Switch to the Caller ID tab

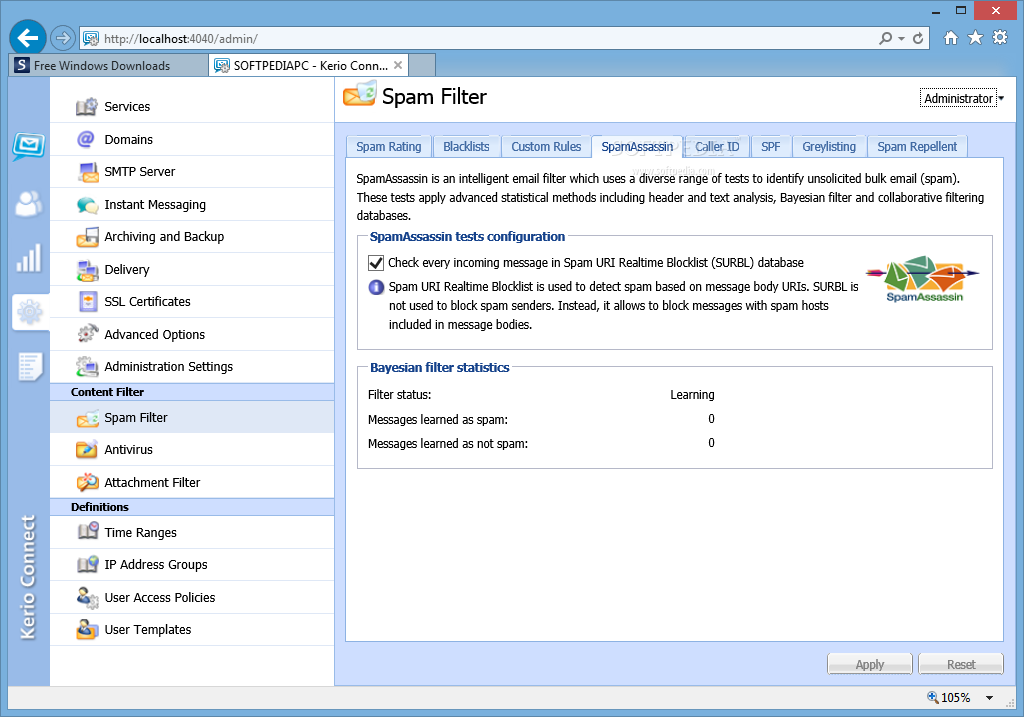(x=717, y=147)
